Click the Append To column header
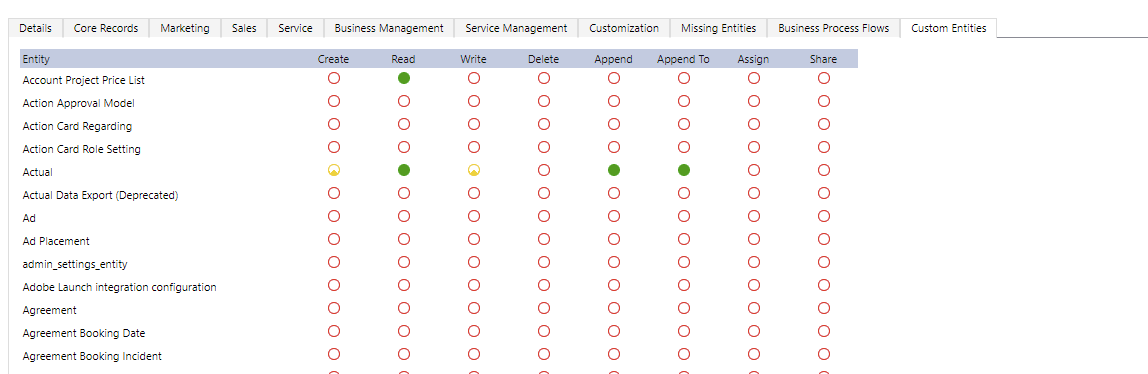Screen dimensions: 1148x374 pos(683,59)
